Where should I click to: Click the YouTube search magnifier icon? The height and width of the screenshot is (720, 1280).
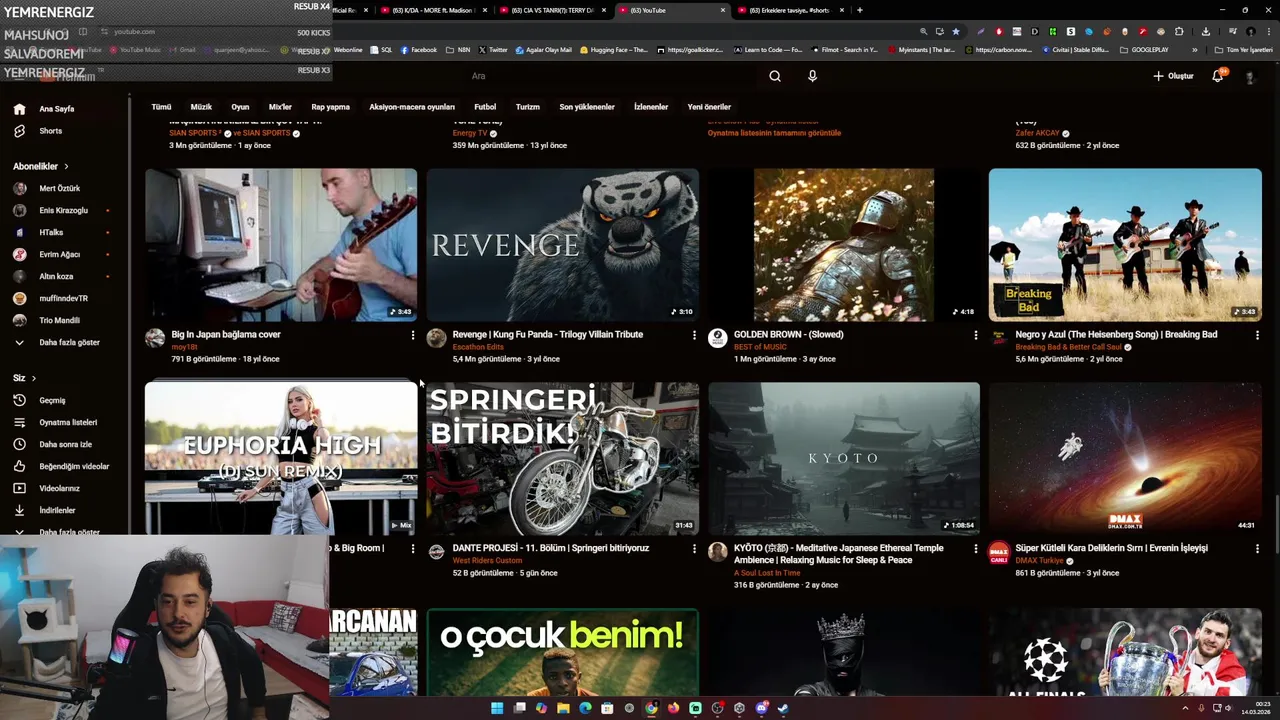775,76
